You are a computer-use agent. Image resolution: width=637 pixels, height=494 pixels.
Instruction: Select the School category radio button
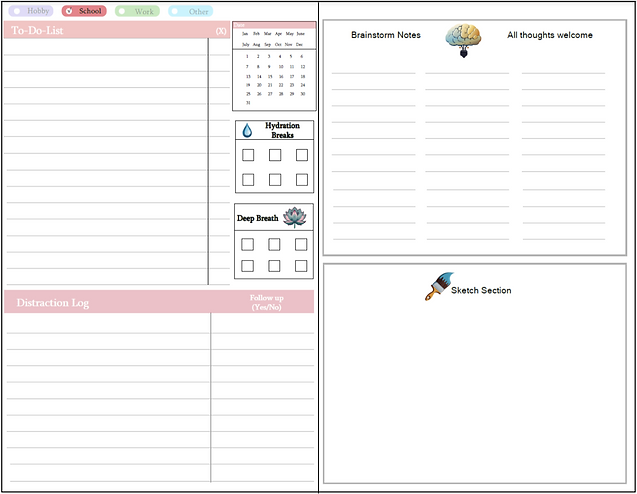point(69,11)
